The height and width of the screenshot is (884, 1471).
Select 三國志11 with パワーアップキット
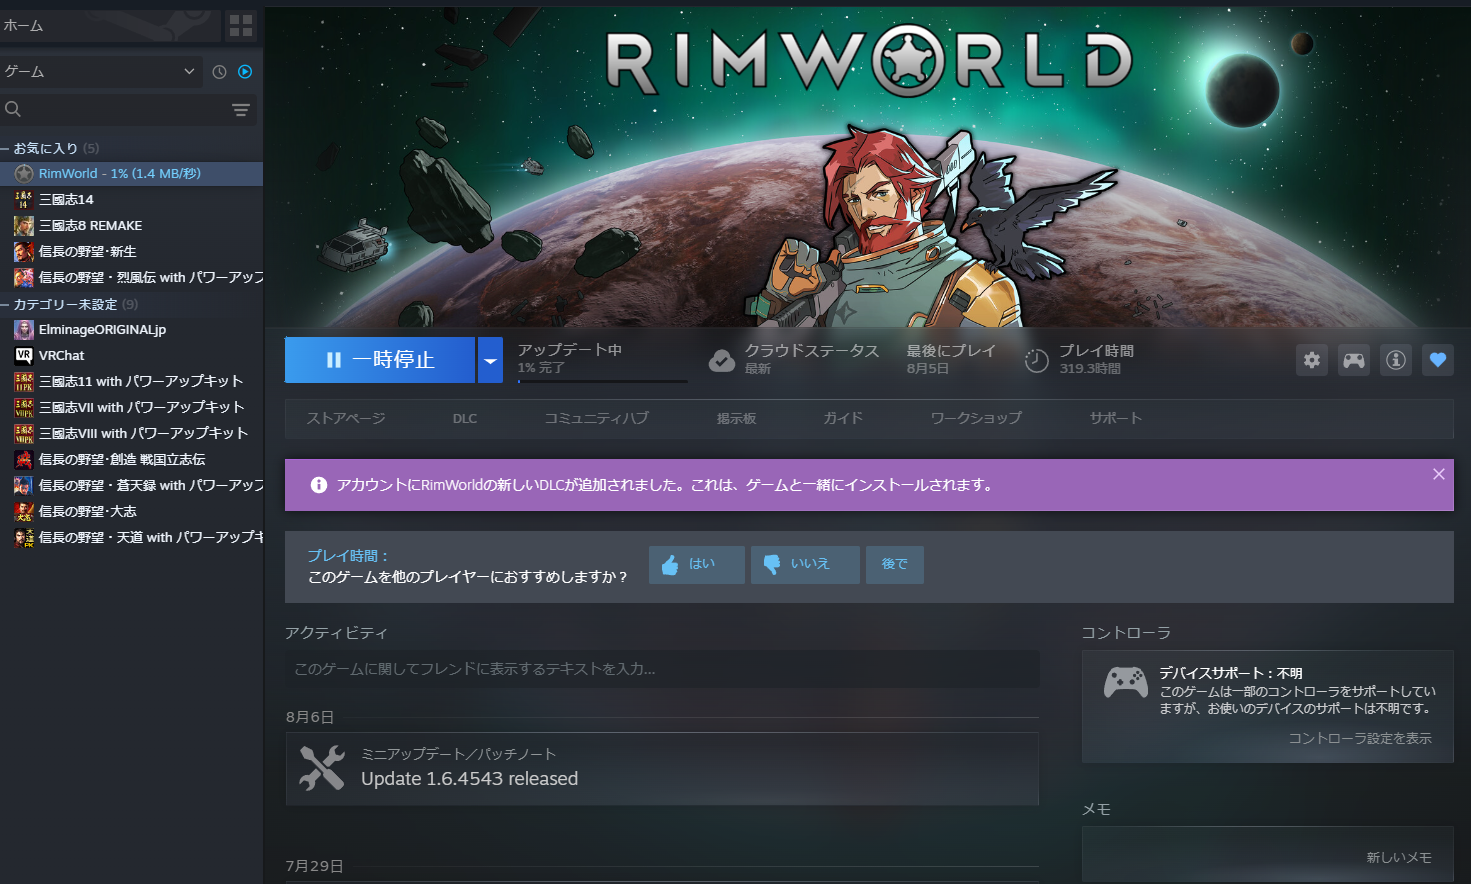tap(131, 382)
